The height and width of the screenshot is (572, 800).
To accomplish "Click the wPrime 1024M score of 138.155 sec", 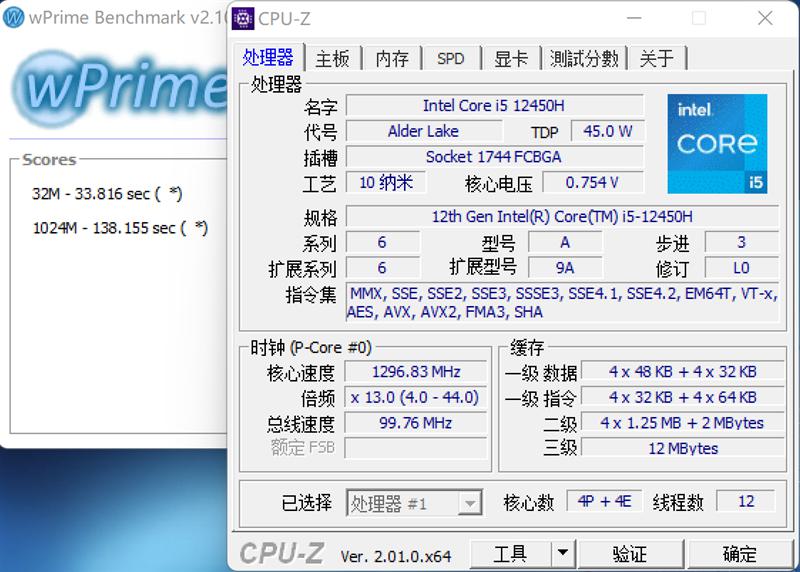I will tap(120, 228).
